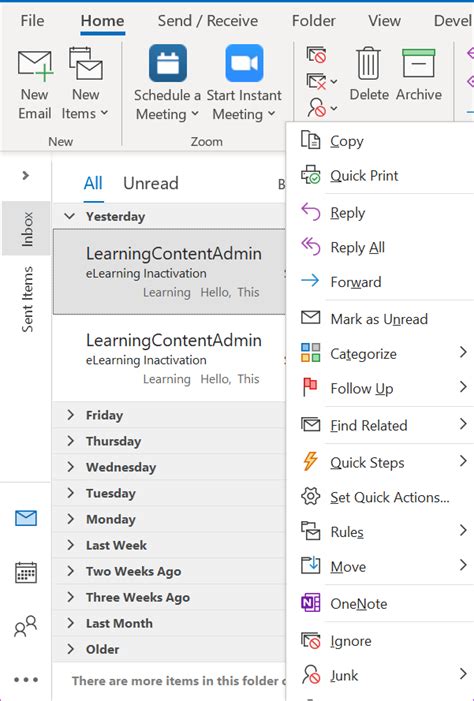Choose Mark as Unread from context menu
474x701 pixels.
[x=379, y=319]
